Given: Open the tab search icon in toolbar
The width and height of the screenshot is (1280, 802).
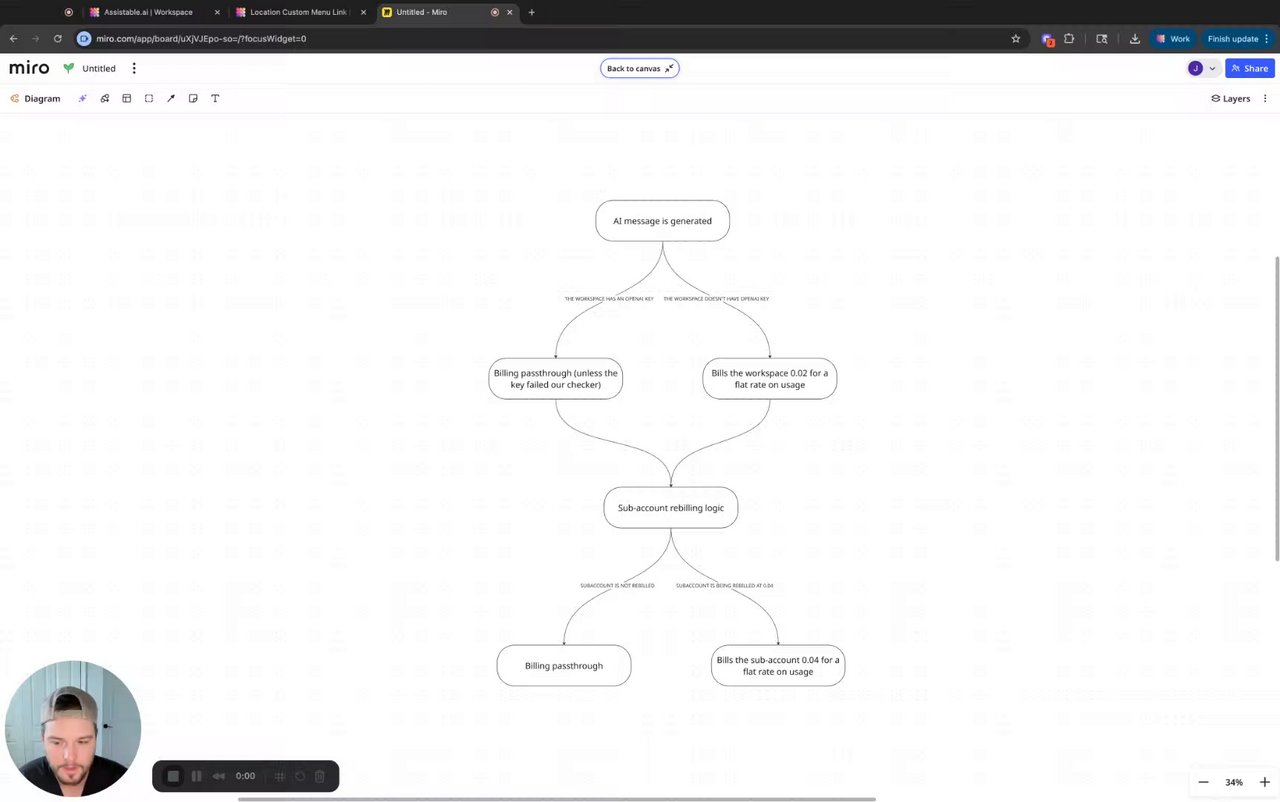Looking at the screenshot, I should click(1102, 39).
